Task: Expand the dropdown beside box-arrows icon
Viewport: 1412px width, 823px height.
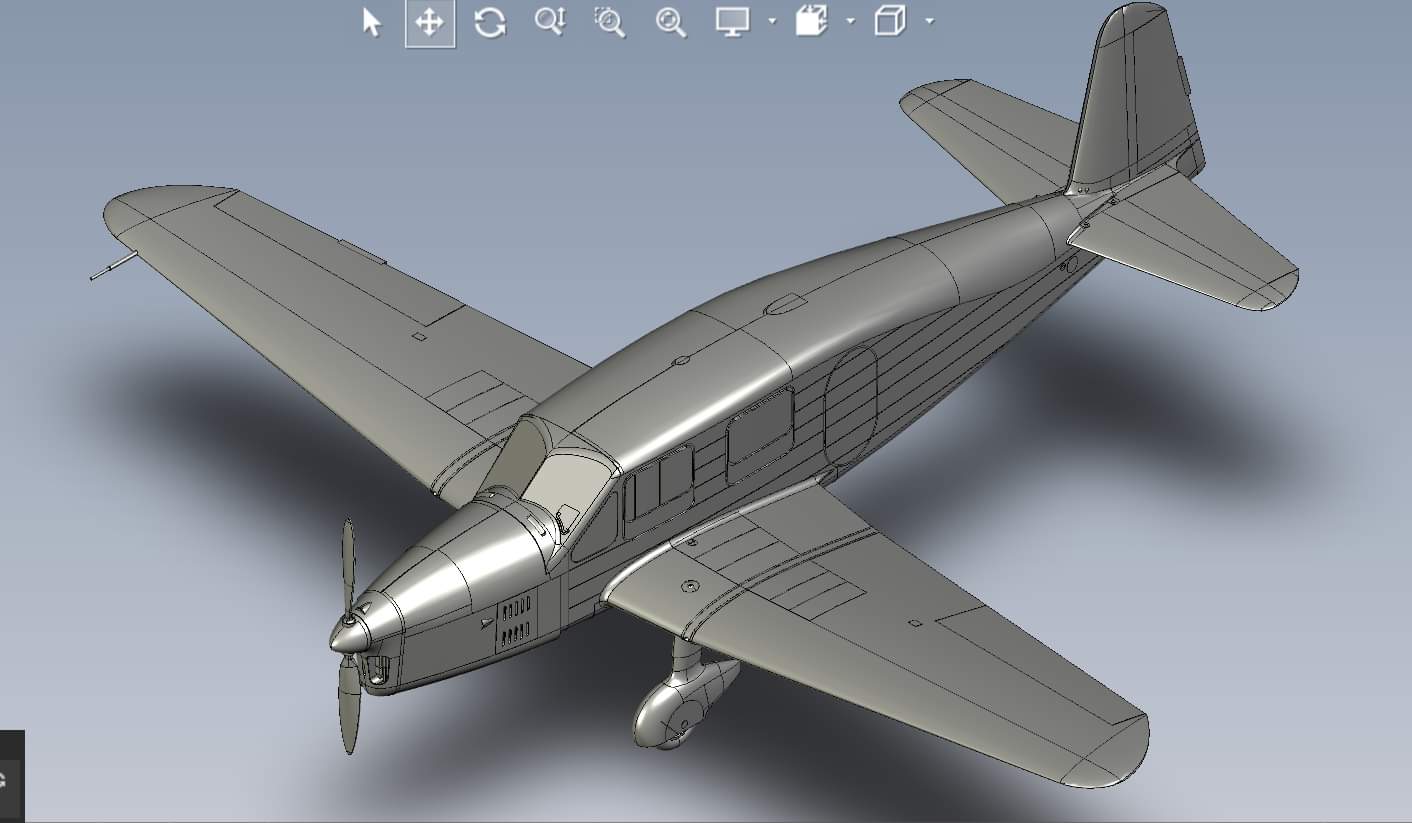Action: 850,21
